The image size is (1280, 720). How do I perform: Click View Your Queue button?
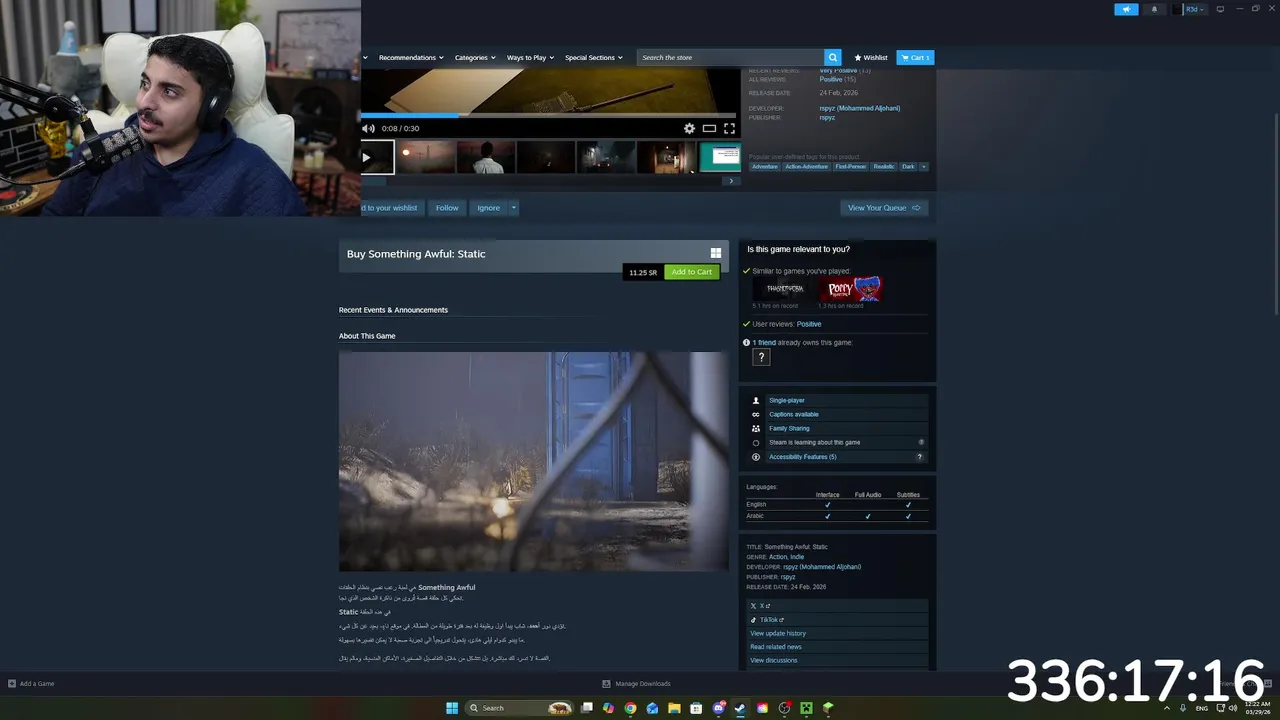(x=884, y=208)
